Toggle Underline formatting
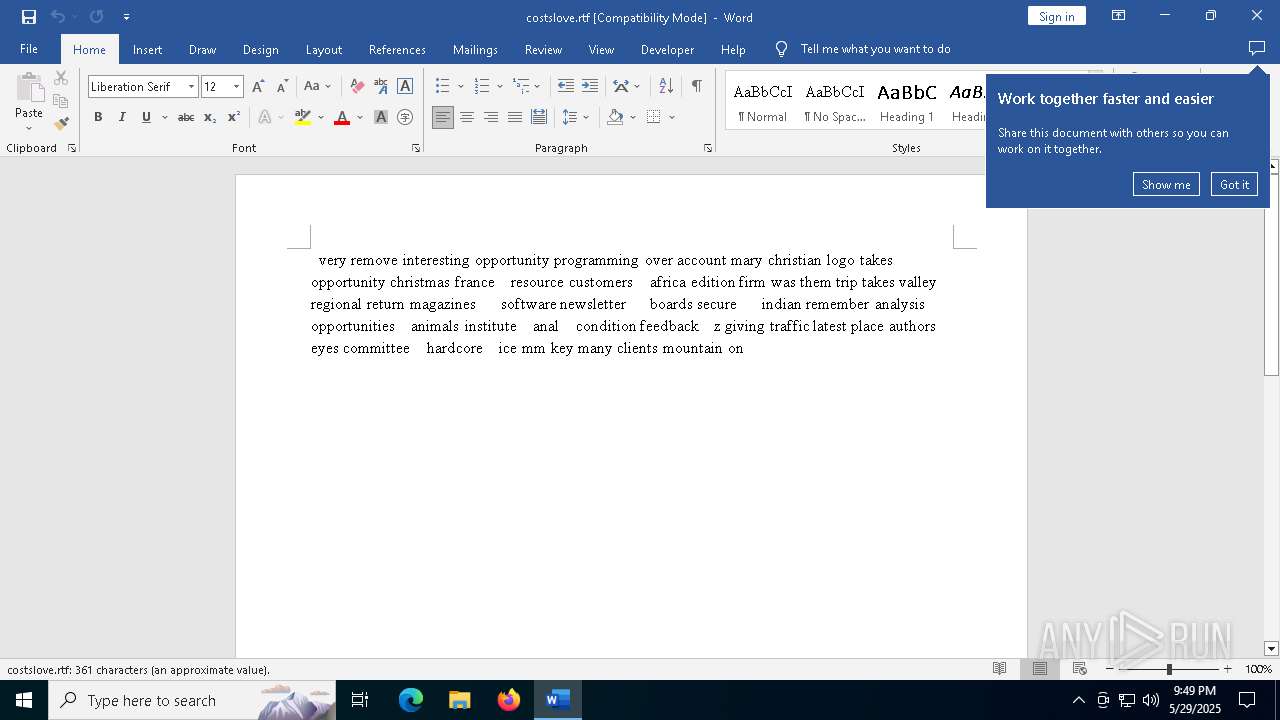Viewport: 1280px width, 720px height. click(146, 117)
